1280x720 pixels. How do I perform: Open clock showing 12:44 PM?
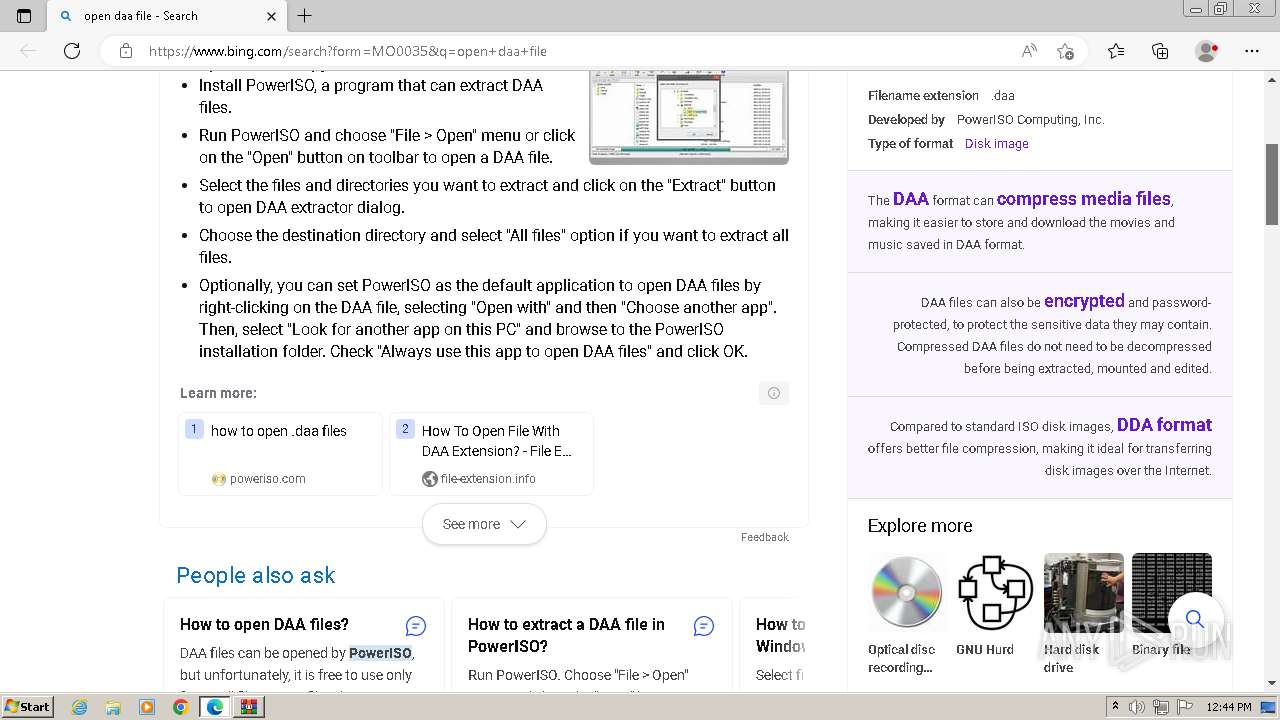tap(1228, 707)
